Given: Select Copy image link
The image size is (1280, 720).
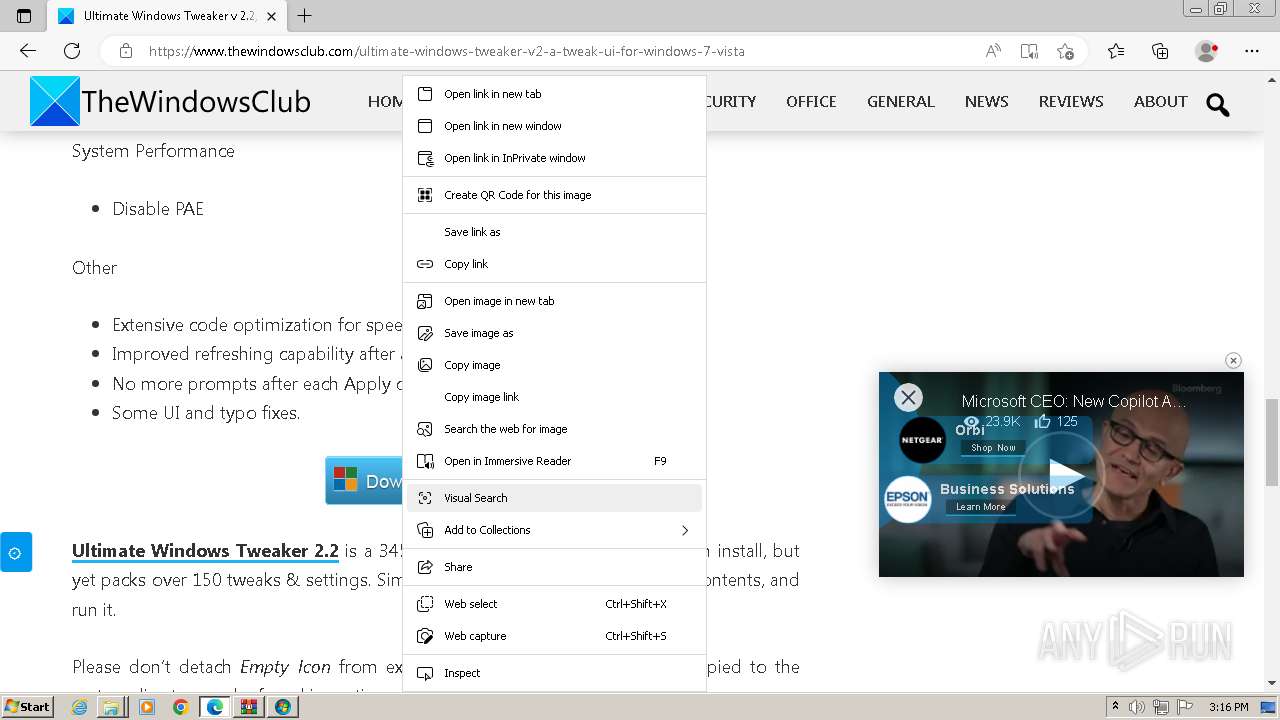Looking at the screenshot, I should coord(554,397).
